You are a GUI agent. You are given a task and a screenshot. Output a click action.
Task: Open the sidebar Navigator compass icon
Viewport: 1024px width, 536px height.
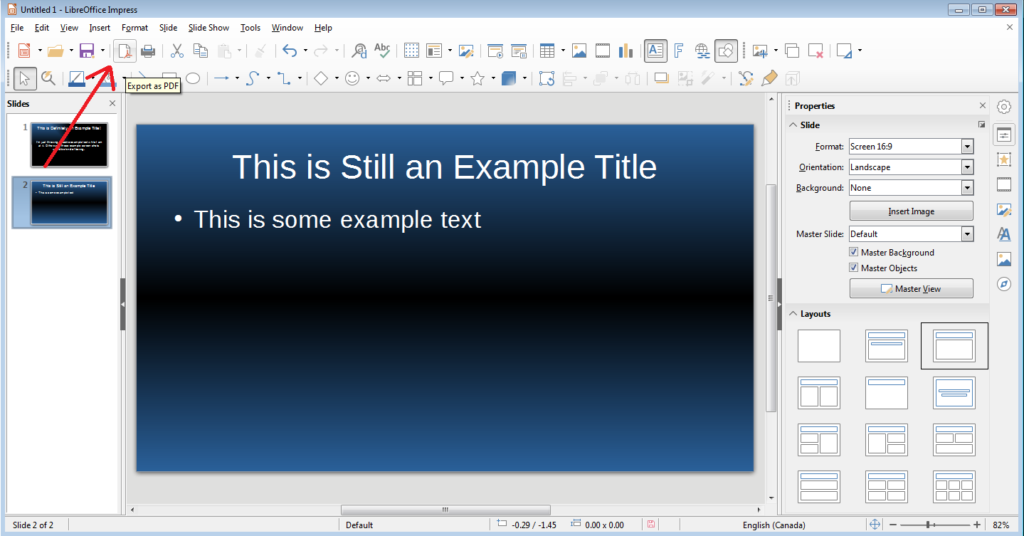coord(1004,284)
